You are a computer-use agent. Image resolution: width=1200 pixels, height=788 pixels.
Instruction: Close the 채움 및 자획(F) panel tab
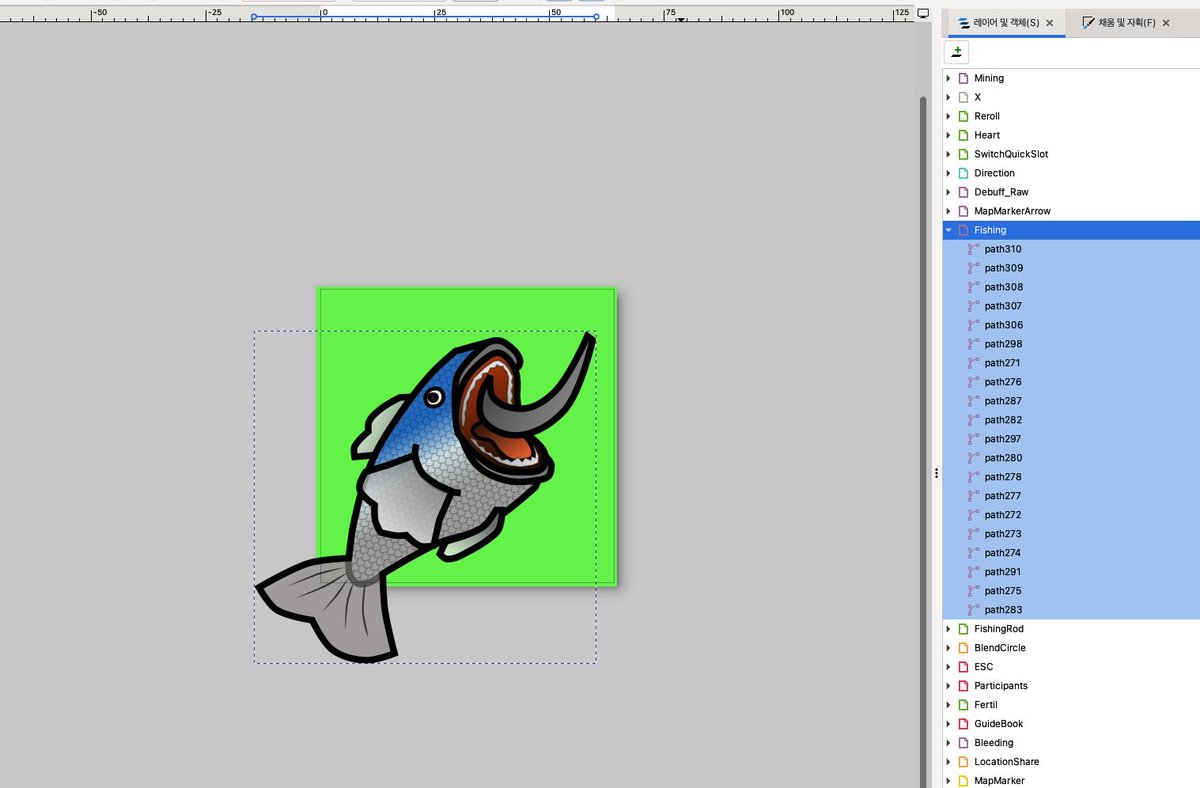[x=1165, y=22]
